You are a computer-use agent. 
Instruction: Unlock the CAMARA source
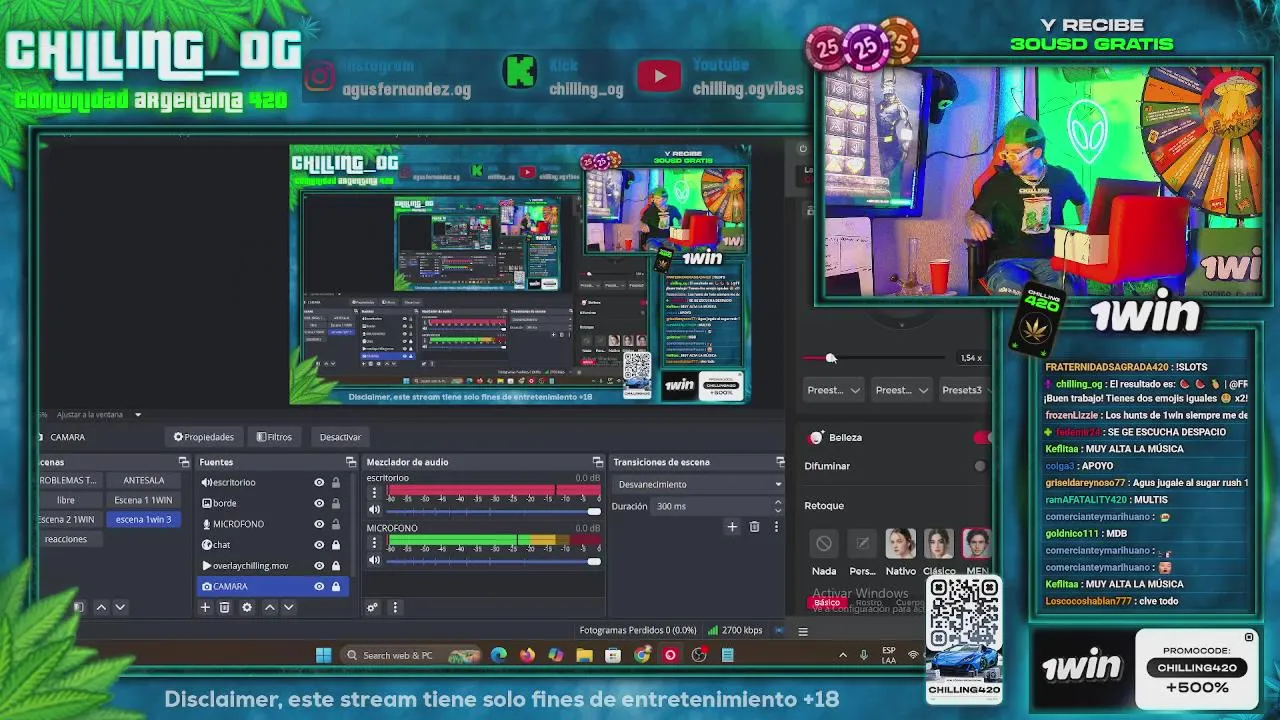(x=336, y=587)
